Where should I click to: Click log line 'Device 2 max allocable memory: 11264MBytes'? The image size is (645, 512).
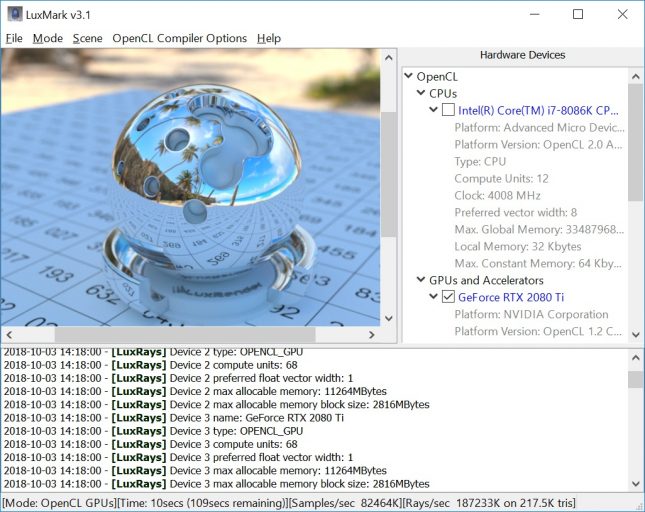click(195, 391)
